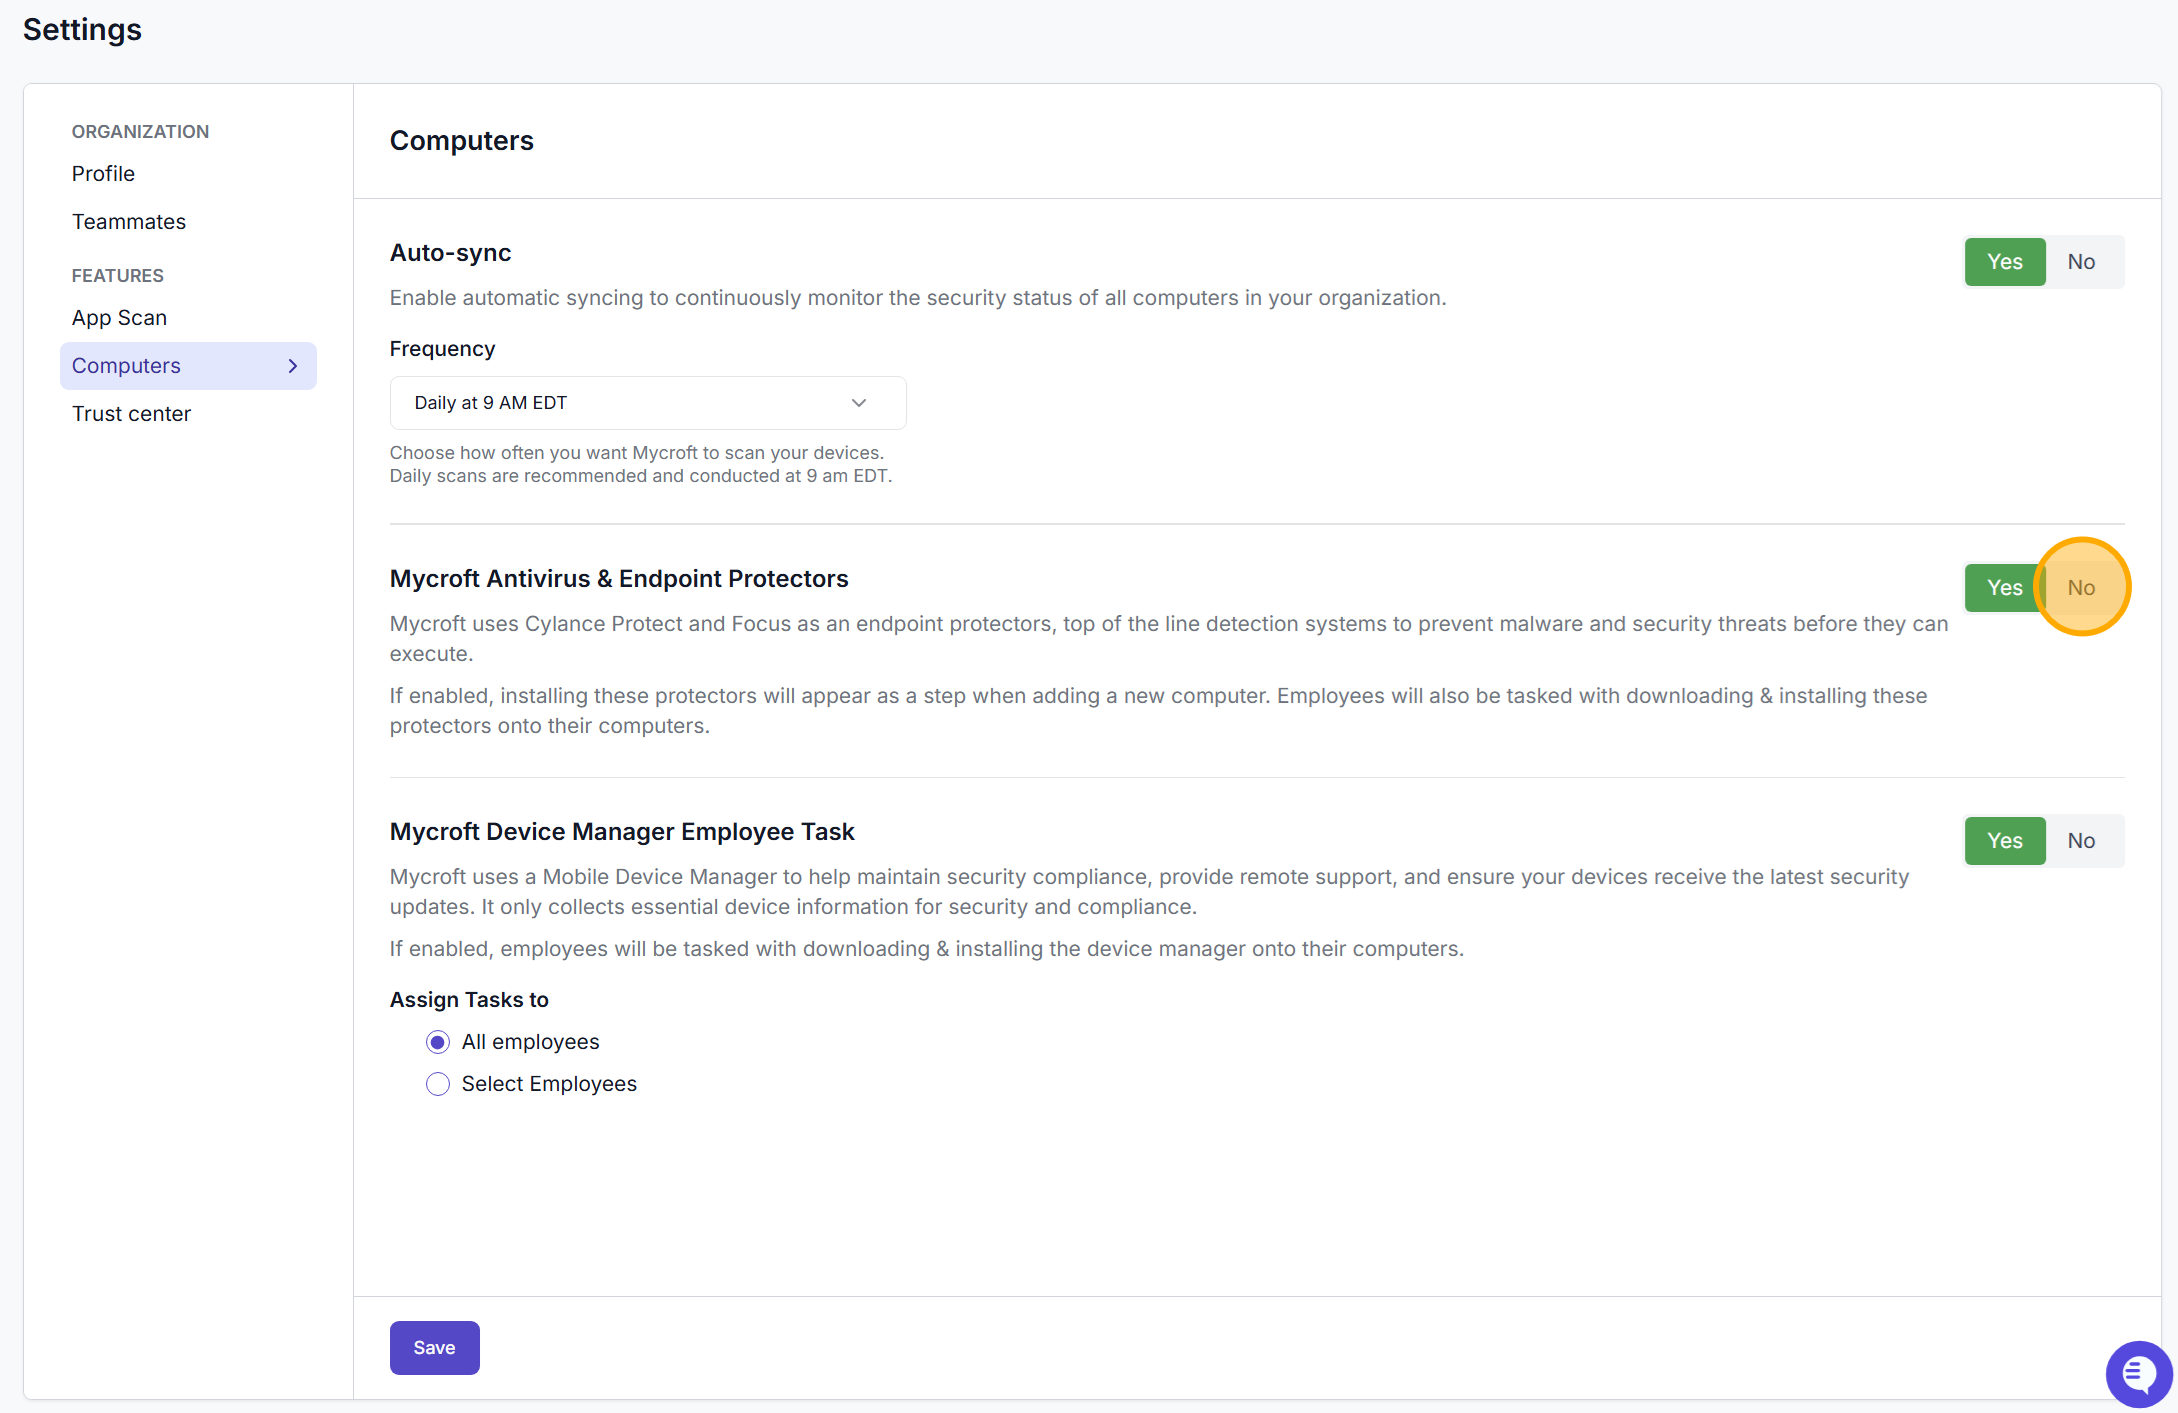Select the All employees radio button

coord(438,1042)
